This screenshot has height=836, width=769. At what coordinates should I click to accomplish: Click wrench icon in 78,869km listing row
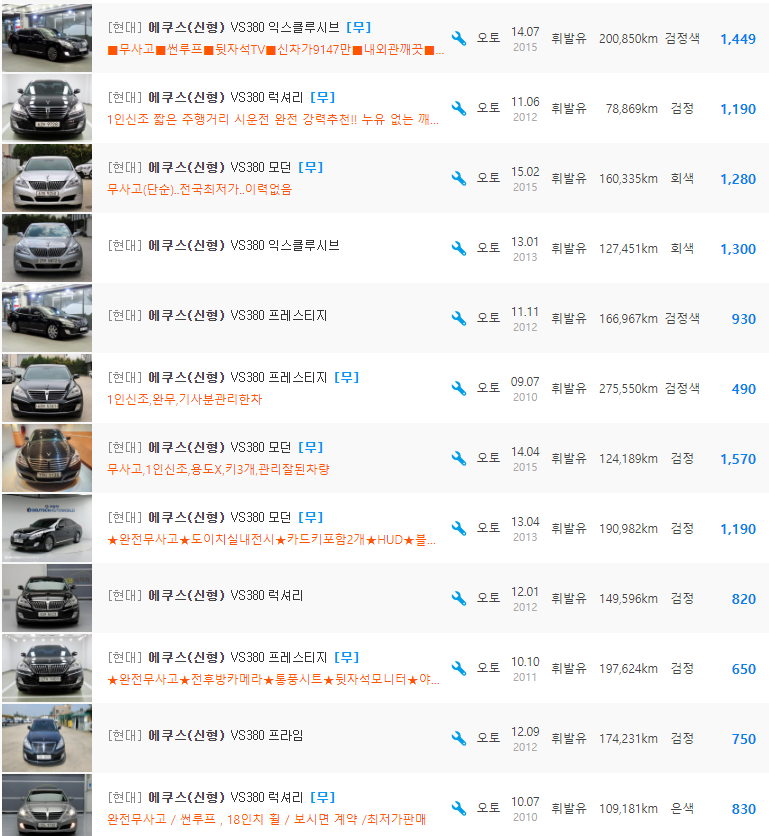coord(459,108)
